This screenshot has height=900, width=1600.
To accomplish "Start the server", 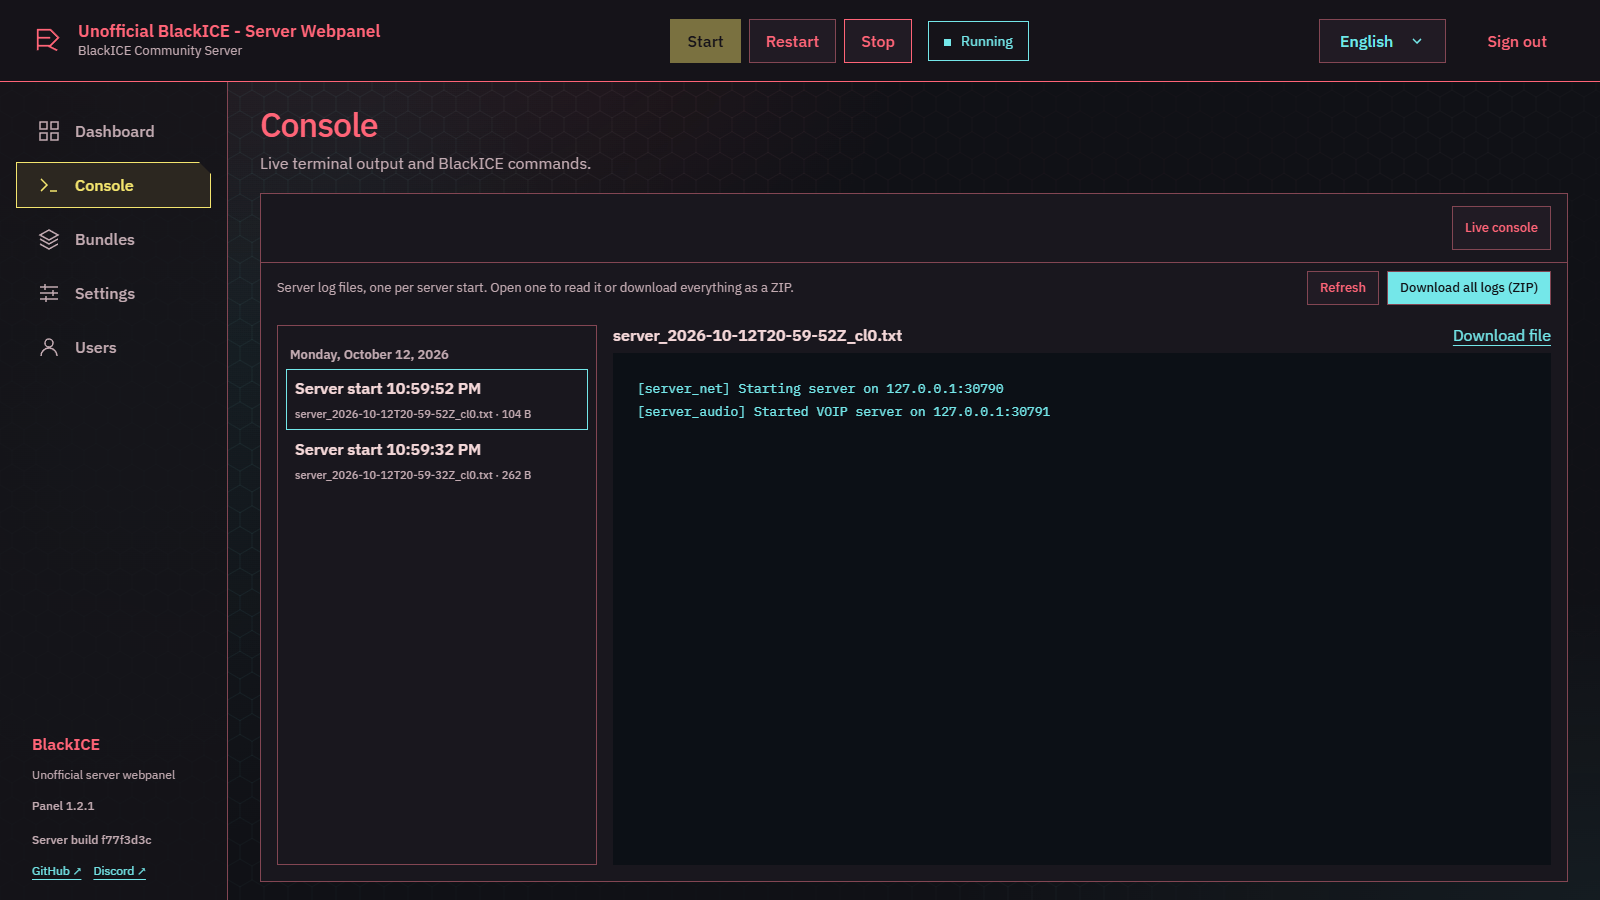I will tap(705, 41).
